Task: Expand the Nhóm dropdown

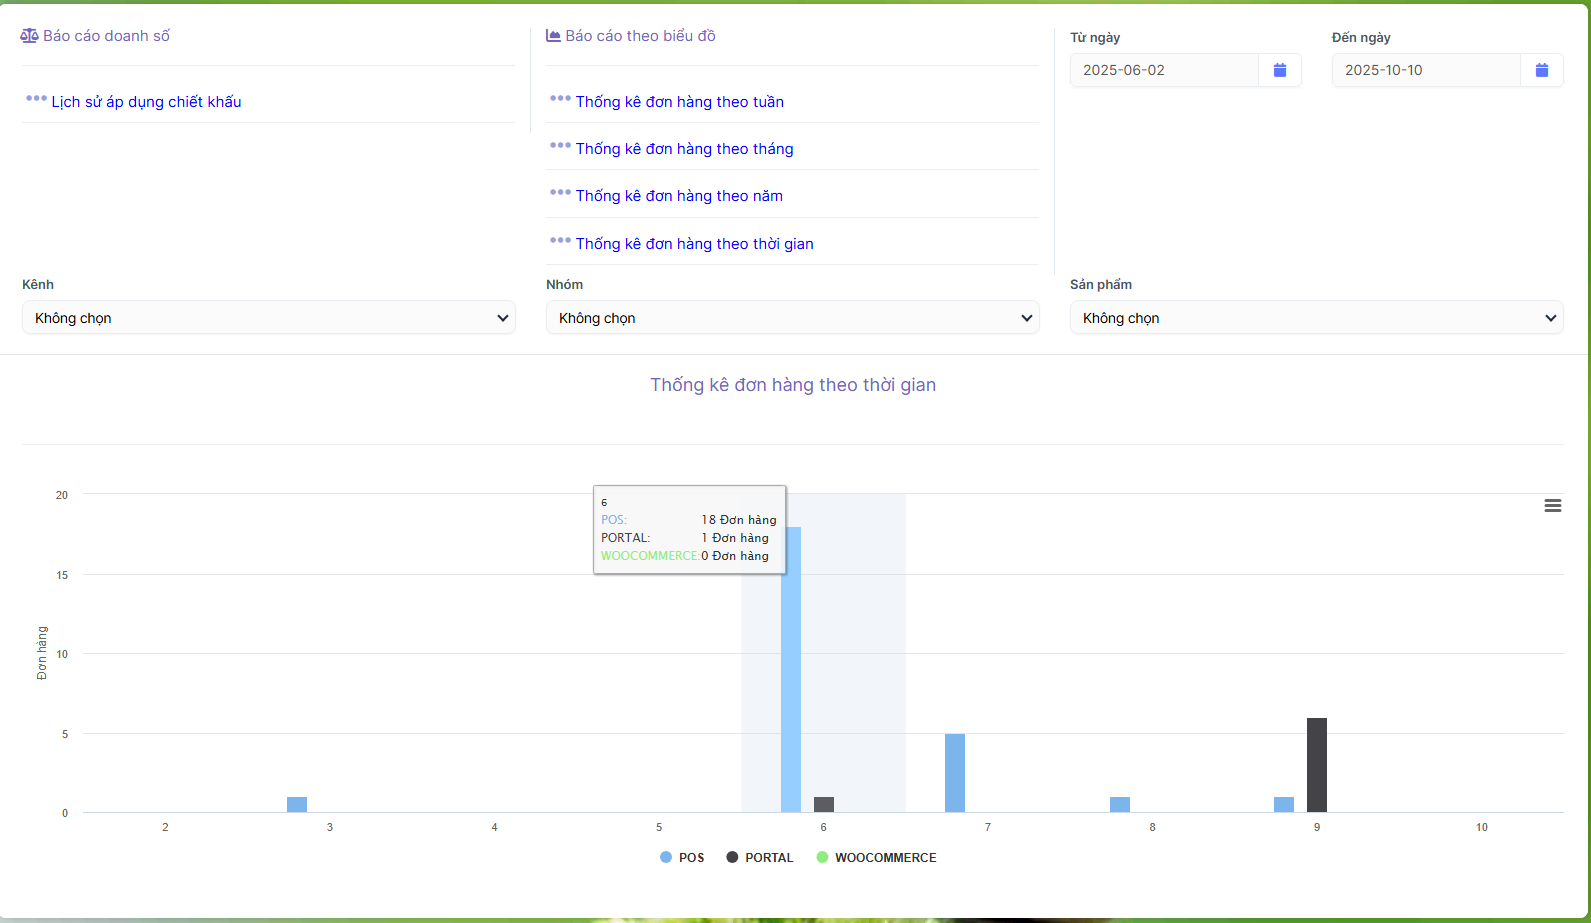Action: tap(792, 318)
